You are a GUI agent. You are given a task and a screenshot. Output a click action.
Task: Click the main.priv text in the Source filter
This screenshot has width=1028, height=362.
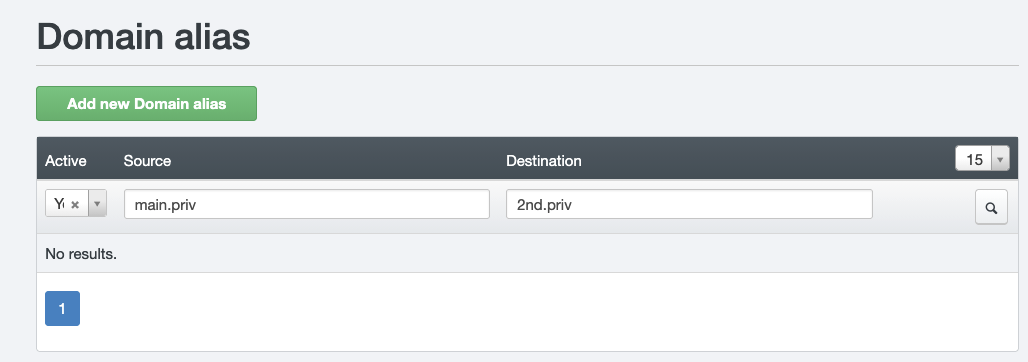(x=165, y=205)
